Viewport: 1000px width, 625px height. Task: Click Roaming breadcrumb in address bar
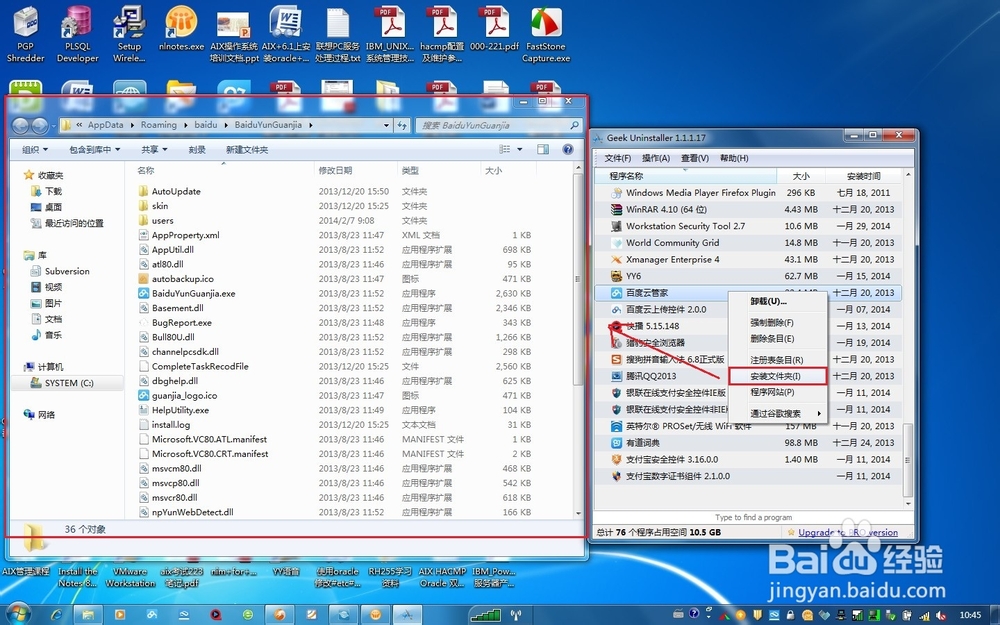158,125
